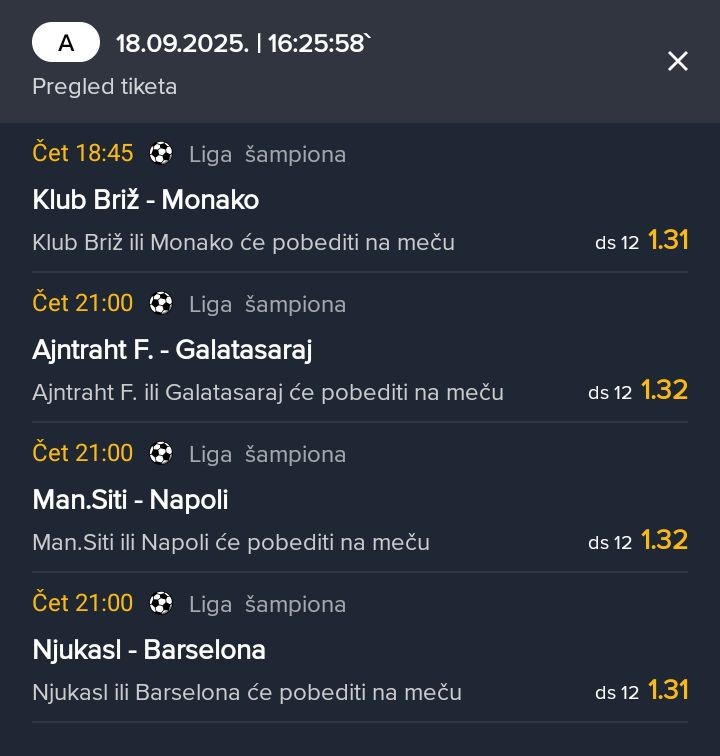Open the Klub Briž - Monako match
This screenshot has width=720, height=756.
[x=146, y=200]
